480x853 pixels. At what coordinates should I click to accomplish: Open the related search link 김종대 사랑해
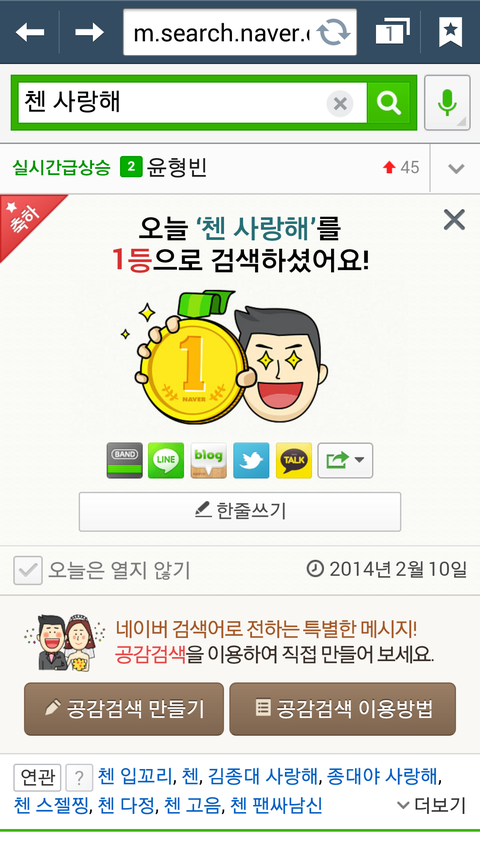[x=263, y=776]
